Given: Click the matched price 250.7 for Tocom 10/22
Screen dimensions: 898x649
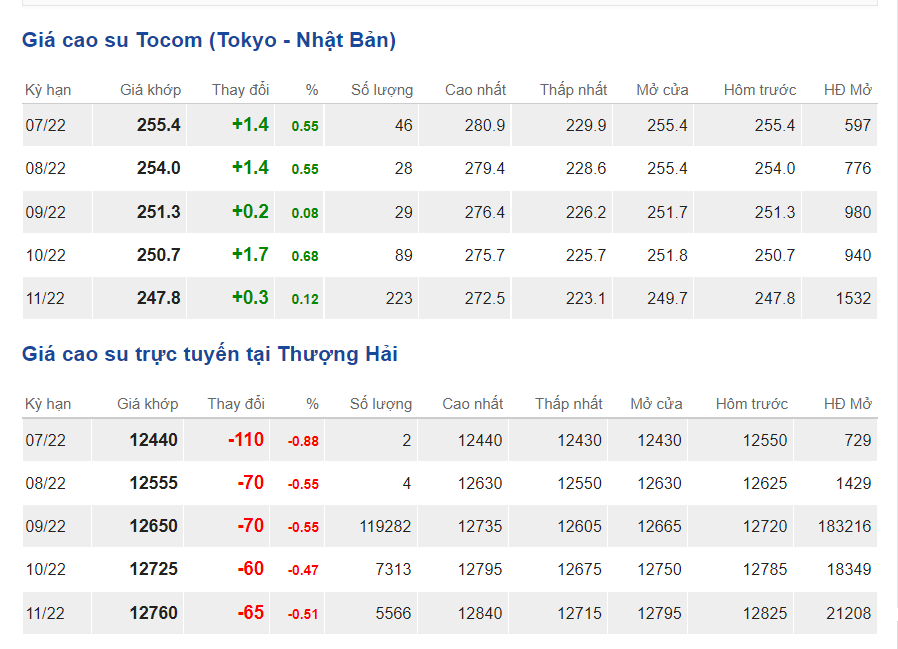Looking at the screenshot, I should pyautogui.click(x=158, y=255).
